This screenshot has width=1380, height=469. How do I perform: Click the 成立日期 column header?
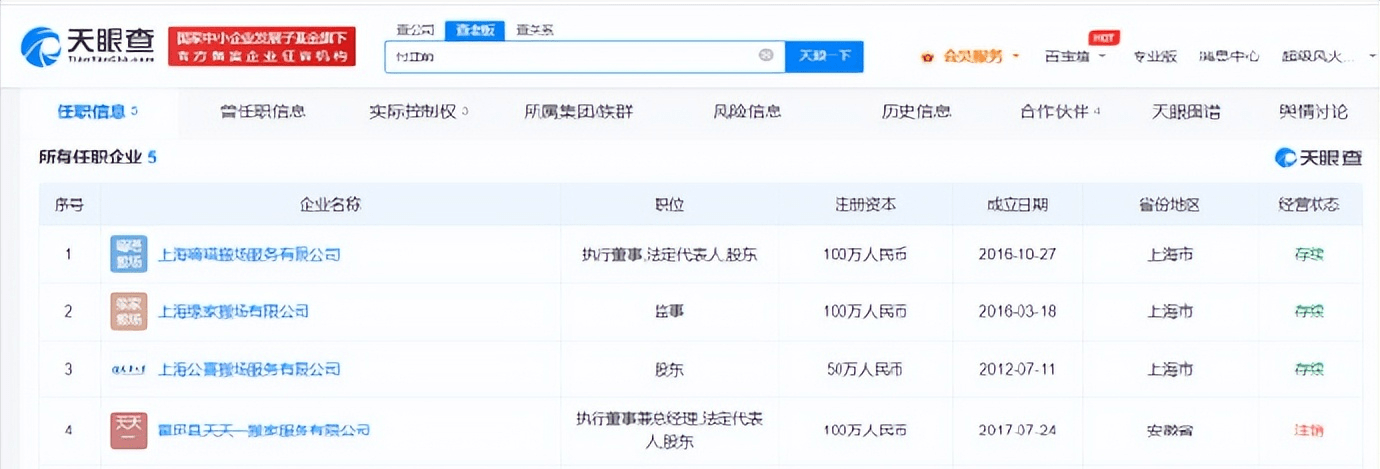coord(1016,204)
